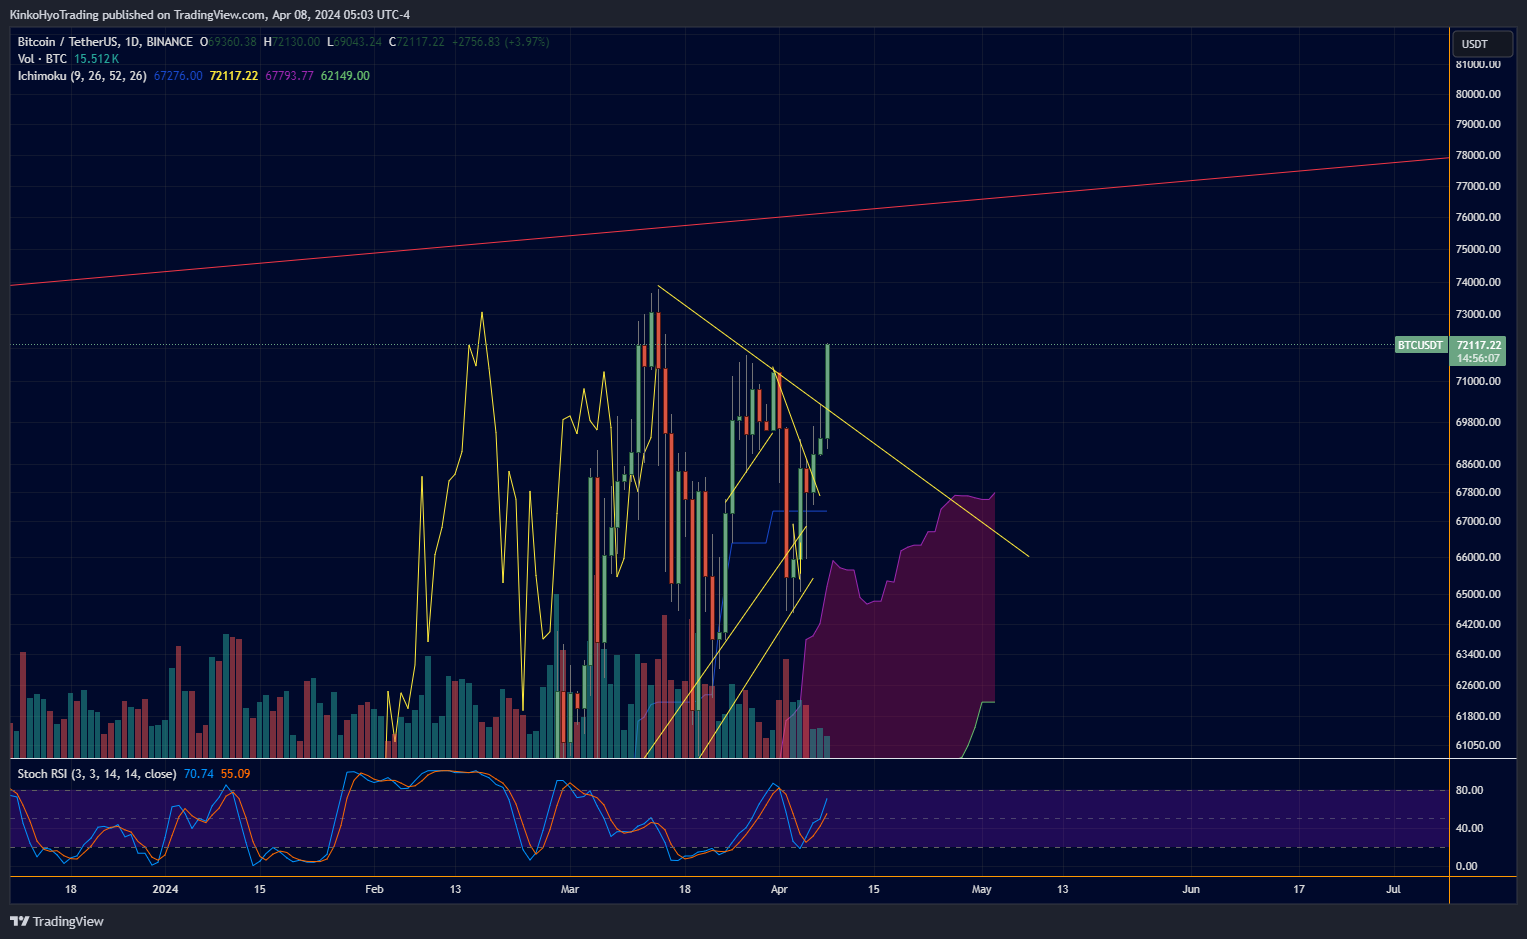Click the 80000.00 price axis label
This screenshot has width=1527, height=939.
[x=1478, y=94]
